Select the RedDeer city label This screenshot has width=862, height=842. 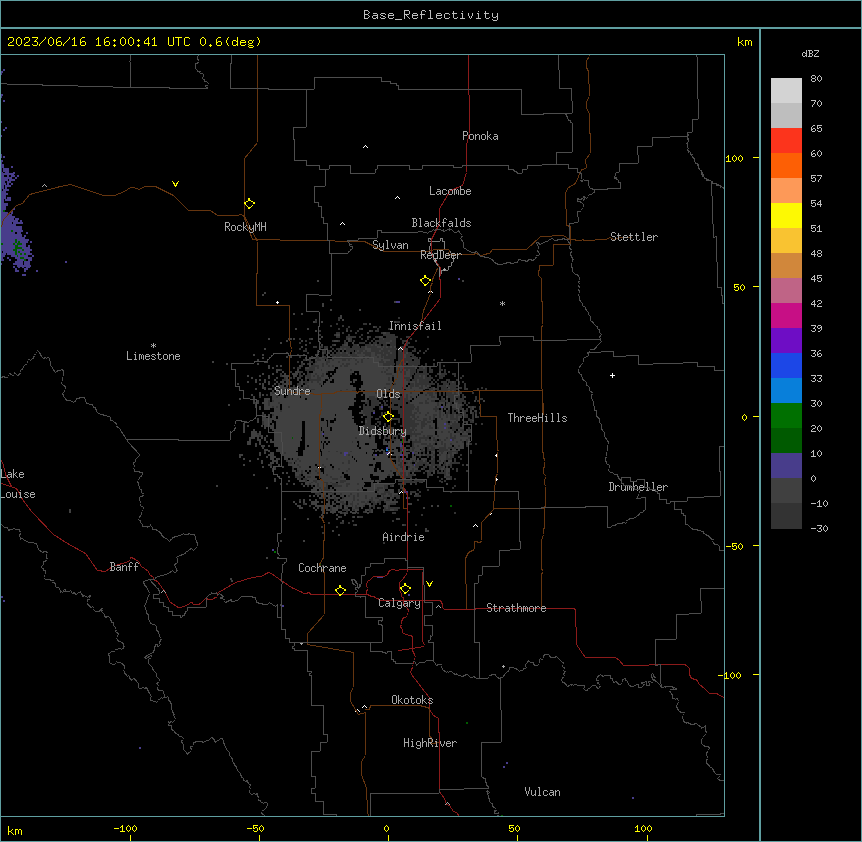[440, 255]
